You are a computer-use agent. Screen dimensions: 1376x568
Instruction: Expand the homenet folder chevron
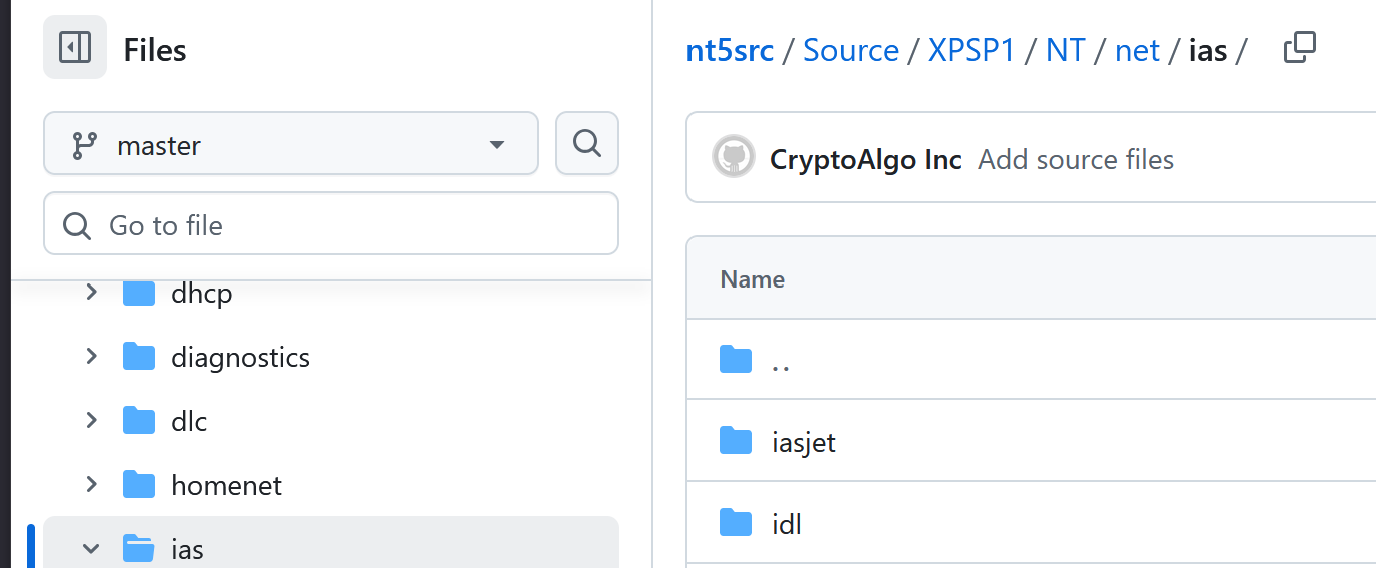pos(91,485)
